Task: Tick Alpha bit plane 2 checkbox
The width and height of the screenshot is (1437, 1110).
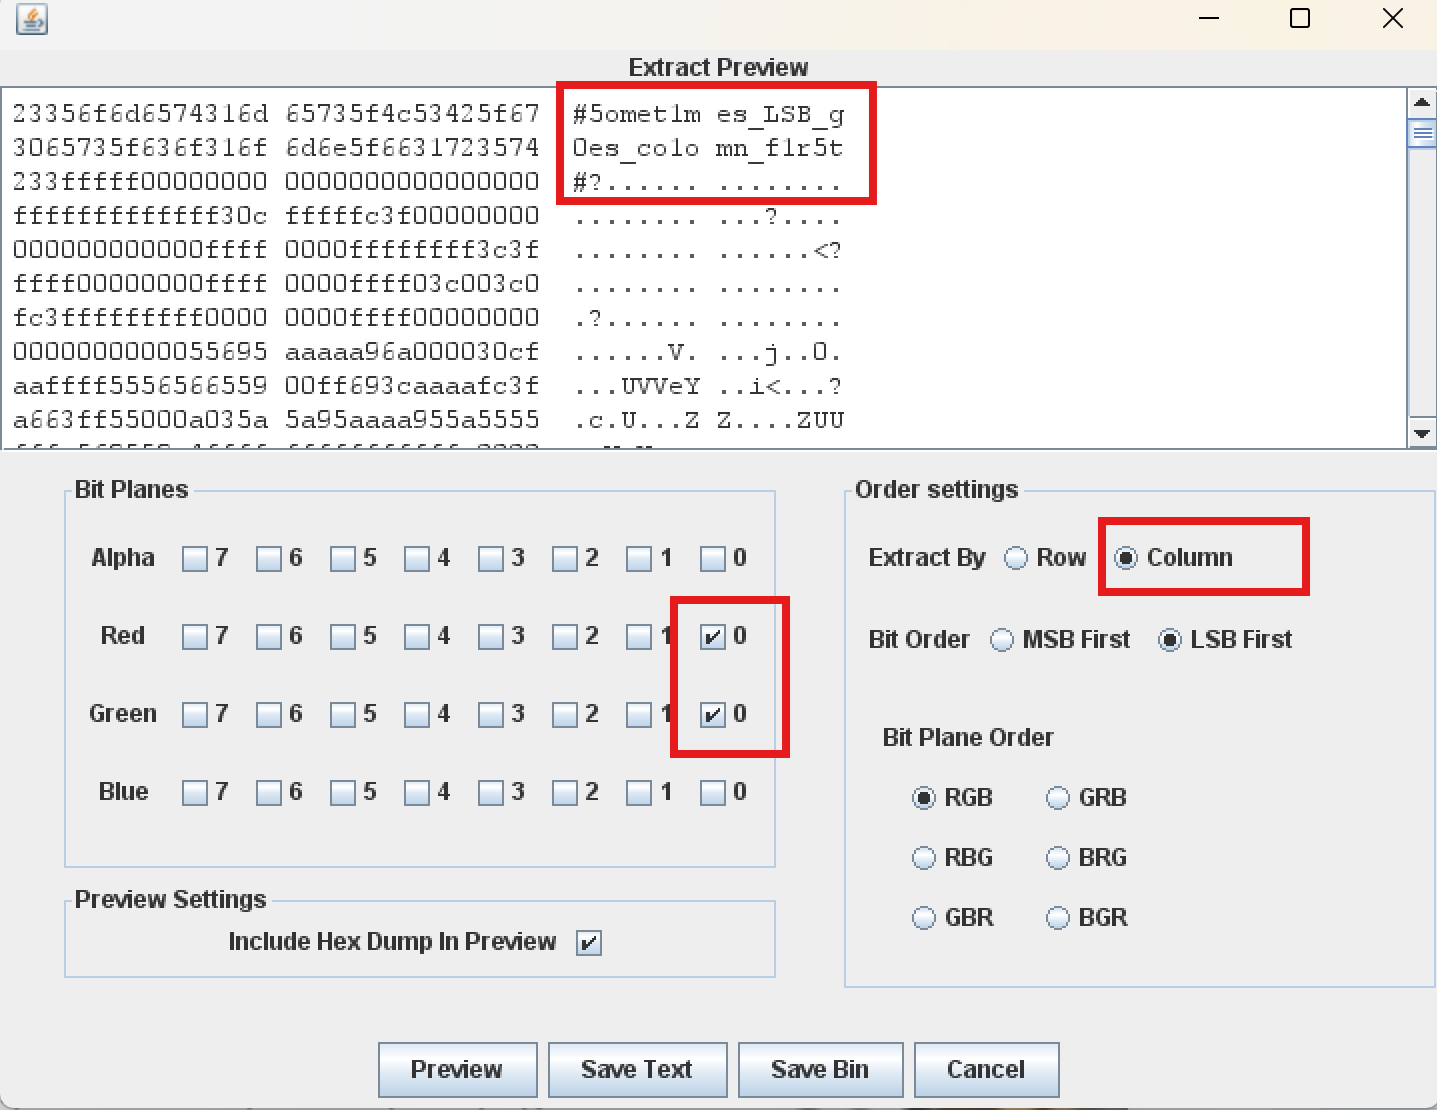Action: click(565, 558)
